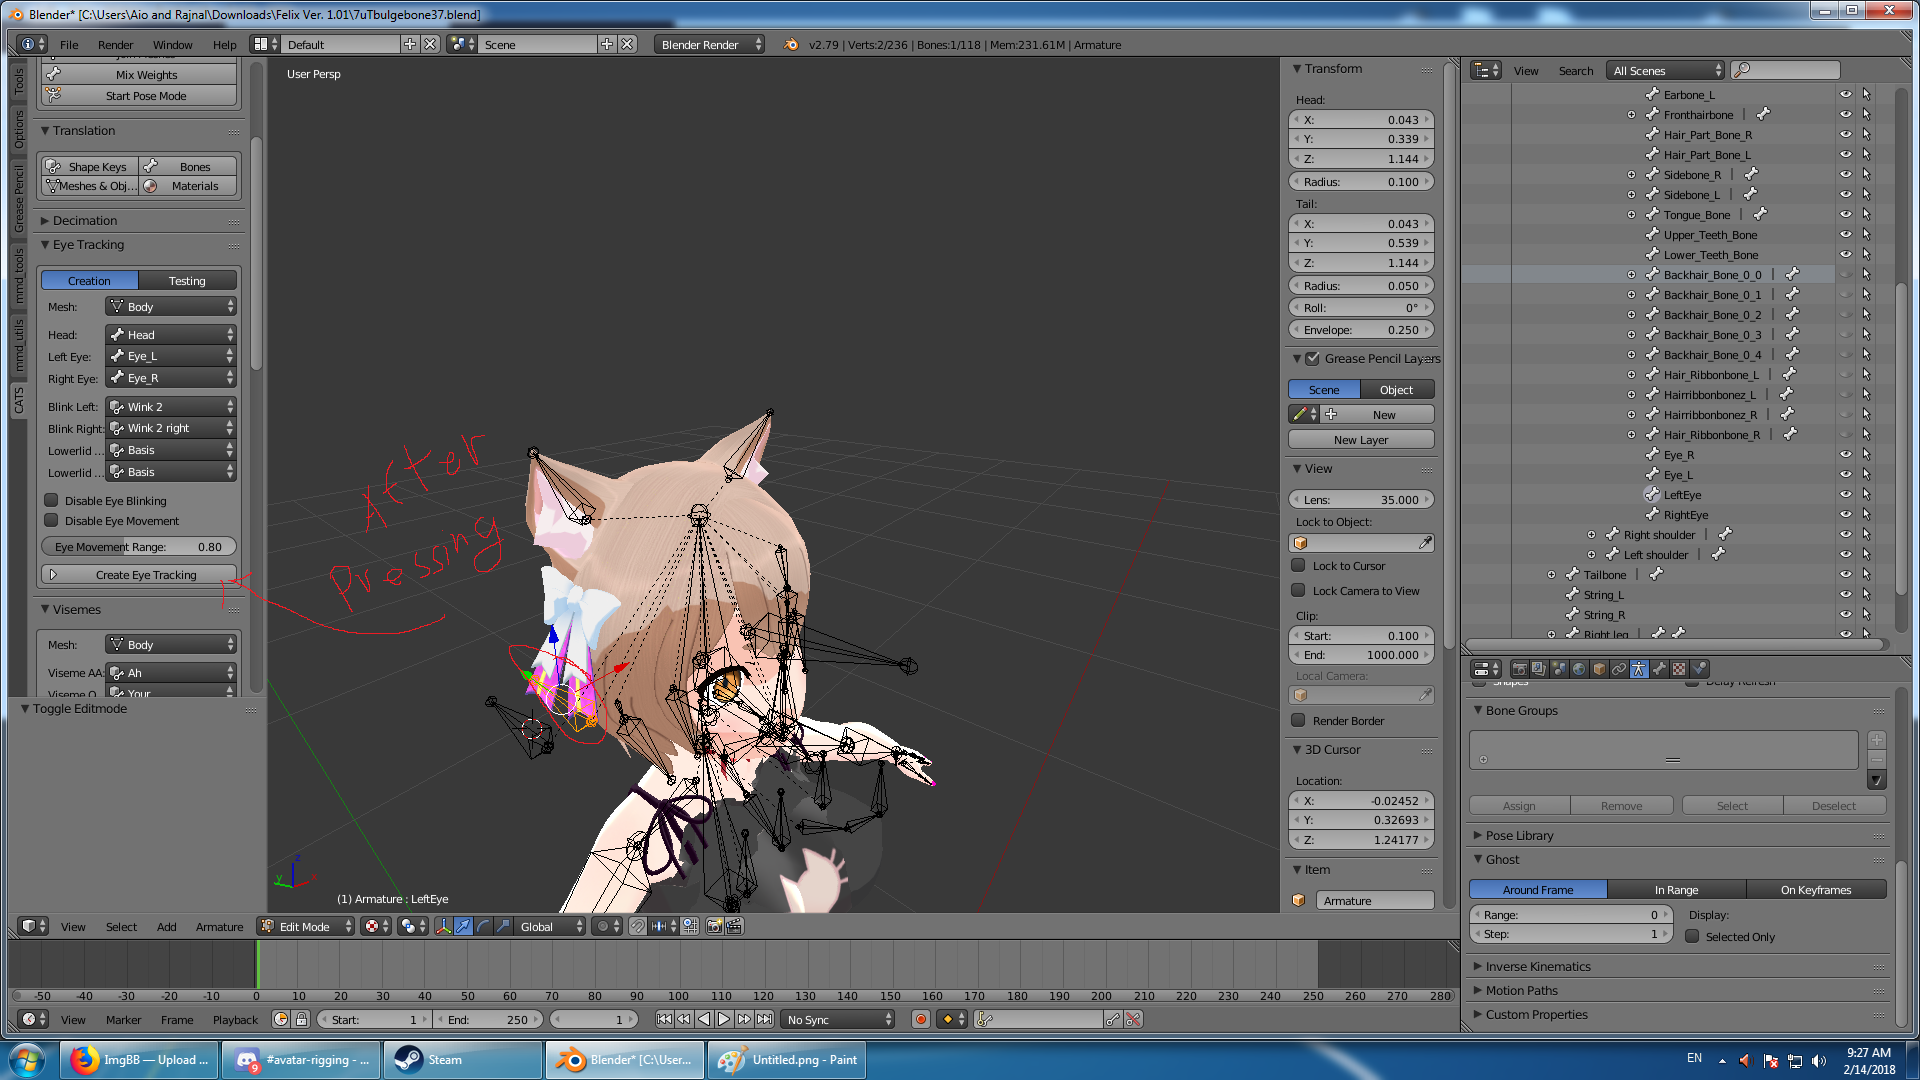Adjust the Lens 35.000 value field
The width and height of the screenshot is (1920, 1080).
1361,499
